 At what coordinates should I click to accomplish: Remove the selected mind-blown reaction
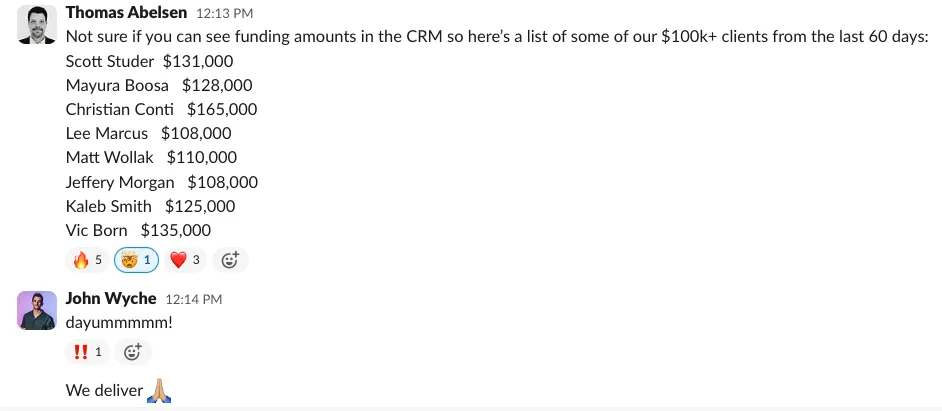pos(137,260)
